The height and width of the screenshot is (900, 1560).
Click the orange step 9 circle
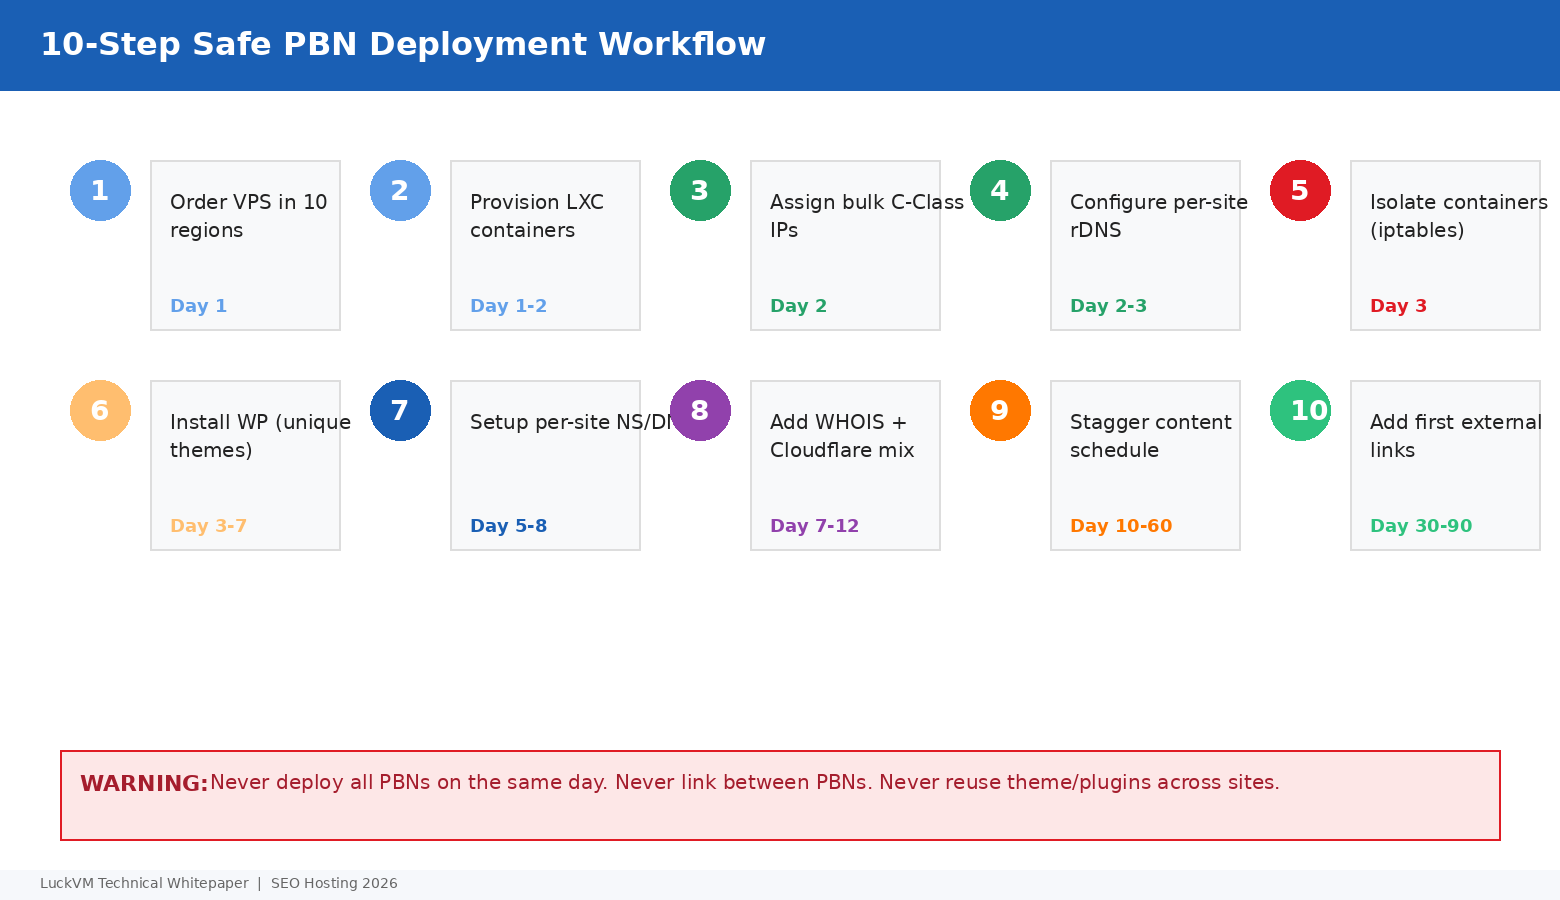click(1000, 410)
